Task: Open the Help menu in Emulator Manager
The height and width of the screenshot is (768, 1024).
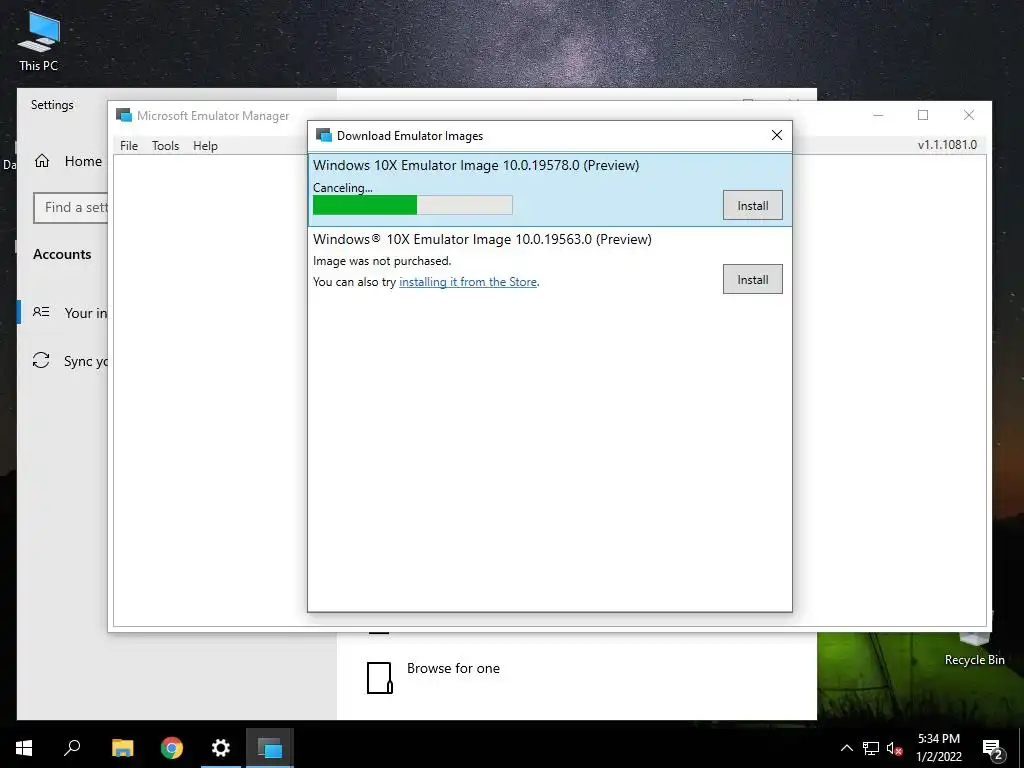Action: click(205, 146)
